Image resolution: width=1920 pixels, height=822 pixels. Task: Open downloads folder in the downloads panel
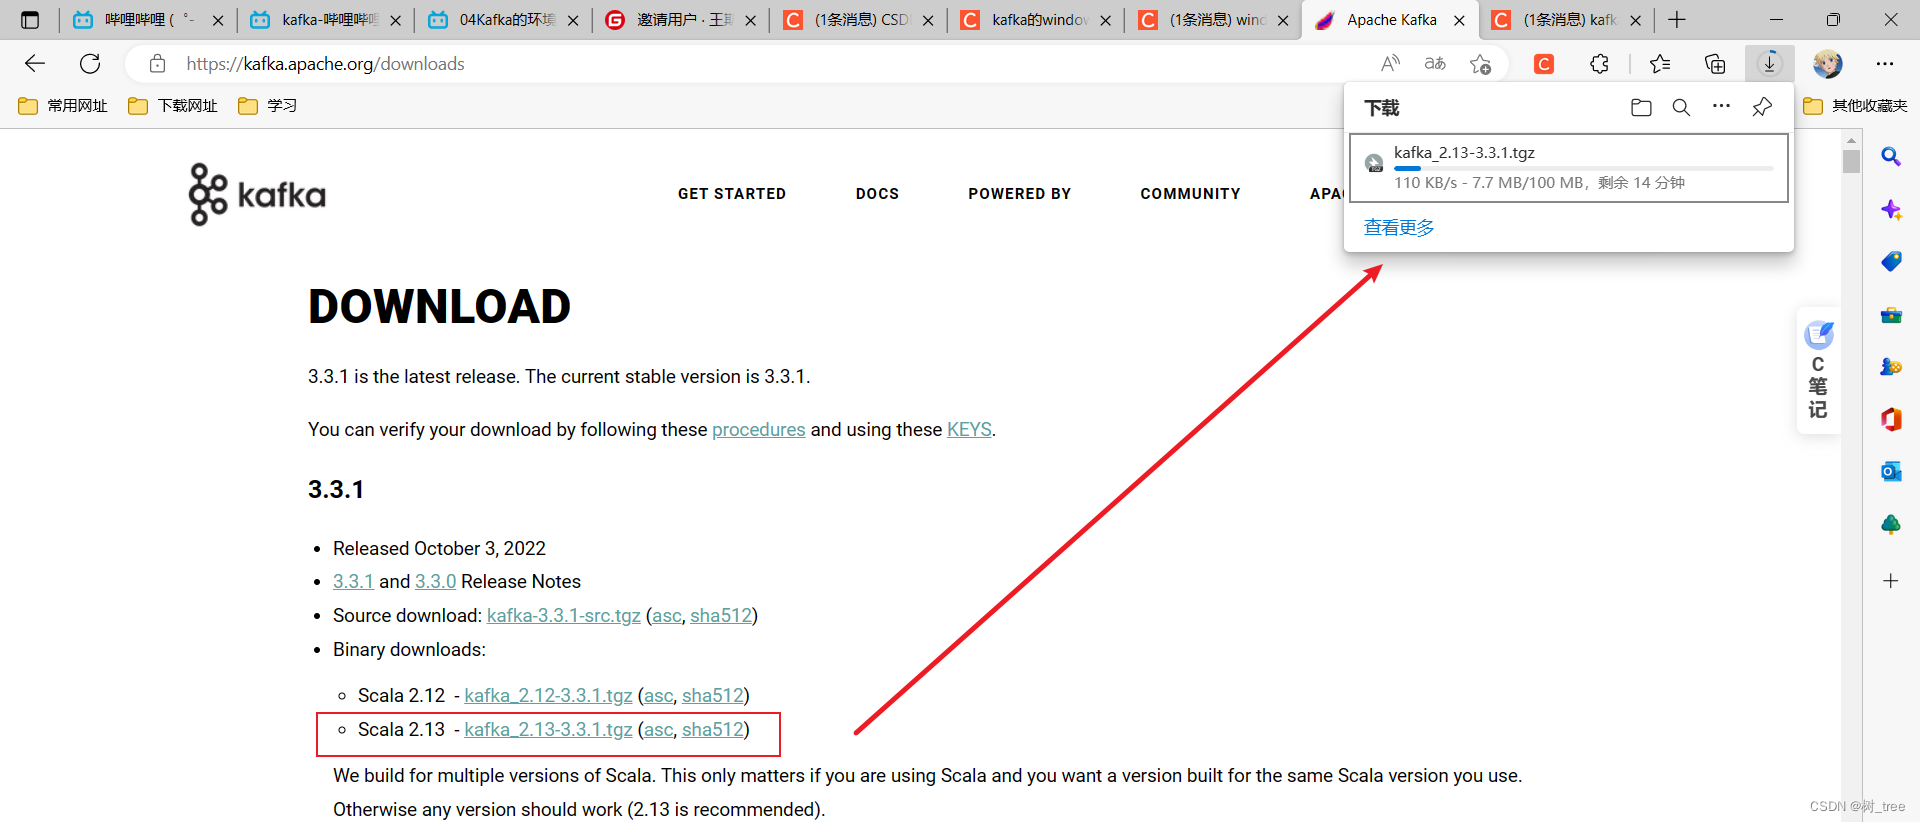[x=1641, y=107]
